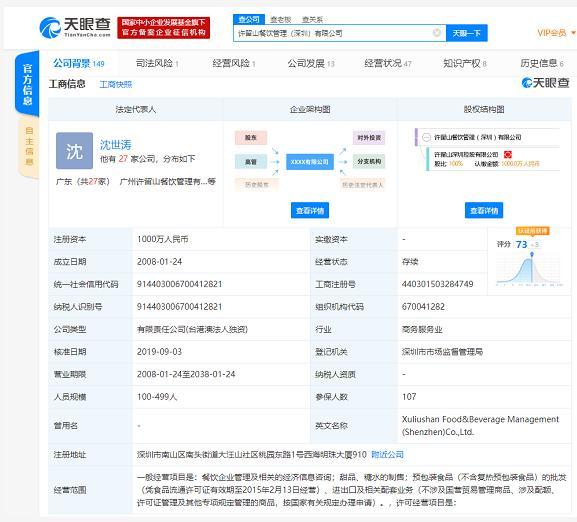Open the 知识产权 tab
Viewport: 577px width, 522px height.
click(x=464, y=63)
